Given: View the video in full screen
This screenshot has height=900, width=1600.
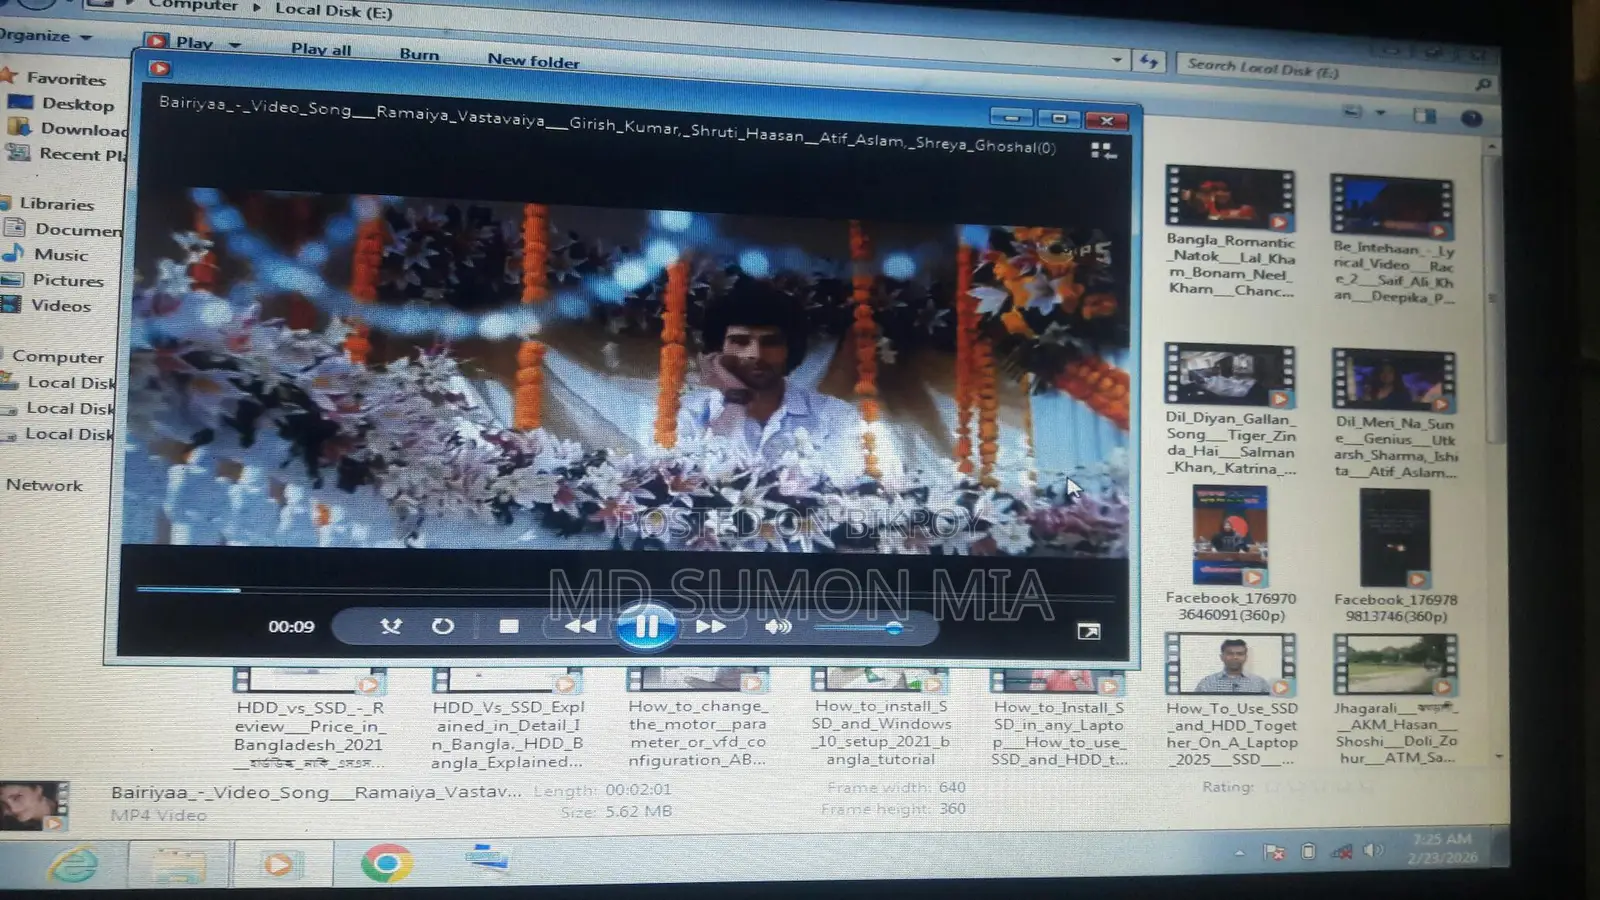Looking at the screenshot, I should [x=1088, y=631].
